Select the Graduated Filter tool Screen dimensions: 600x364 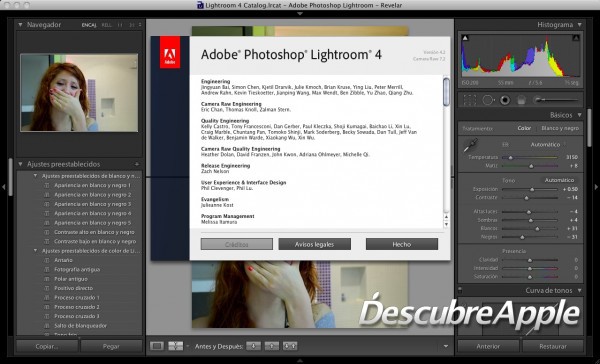pos(521,100)
